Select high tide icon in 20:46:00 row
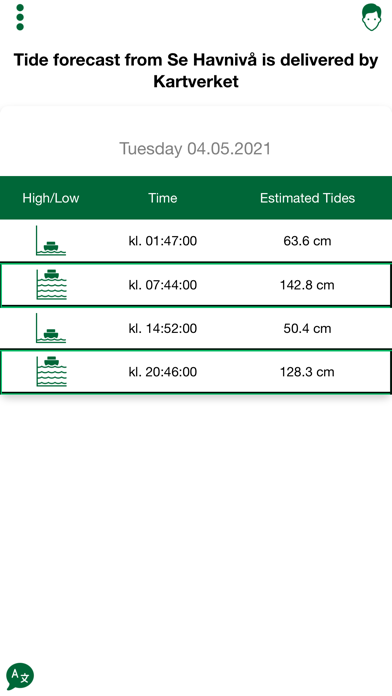Screen dimensions: 392x696 pyautogui.click(x=51, y=372)
